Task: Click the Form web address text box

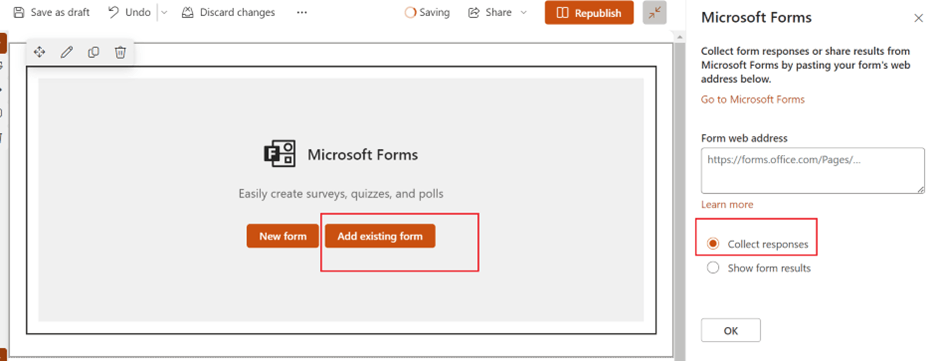Action: 813,171
